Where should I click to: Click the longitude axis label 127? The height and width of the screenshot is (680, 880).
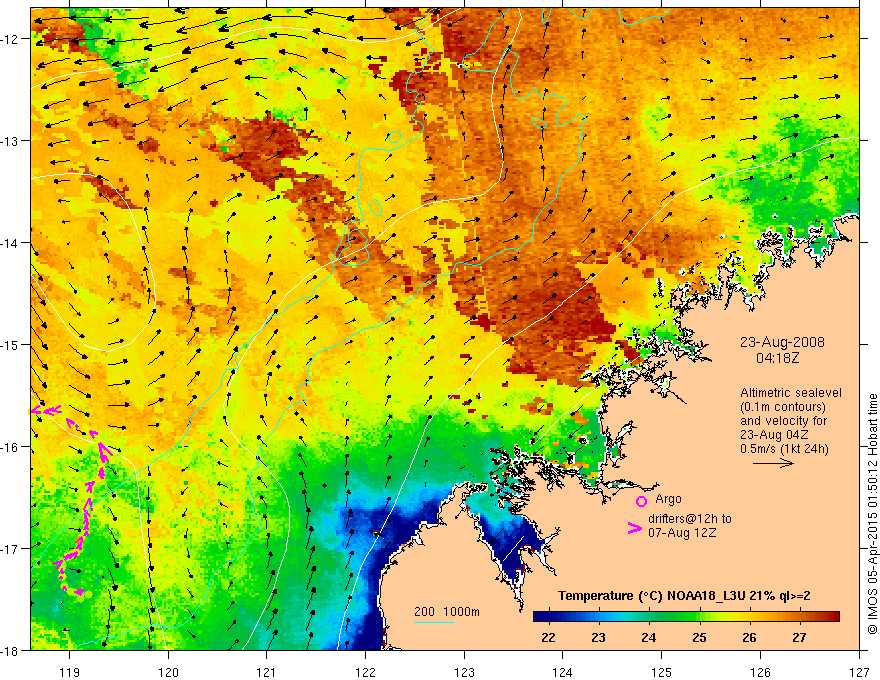click(859, 672)
